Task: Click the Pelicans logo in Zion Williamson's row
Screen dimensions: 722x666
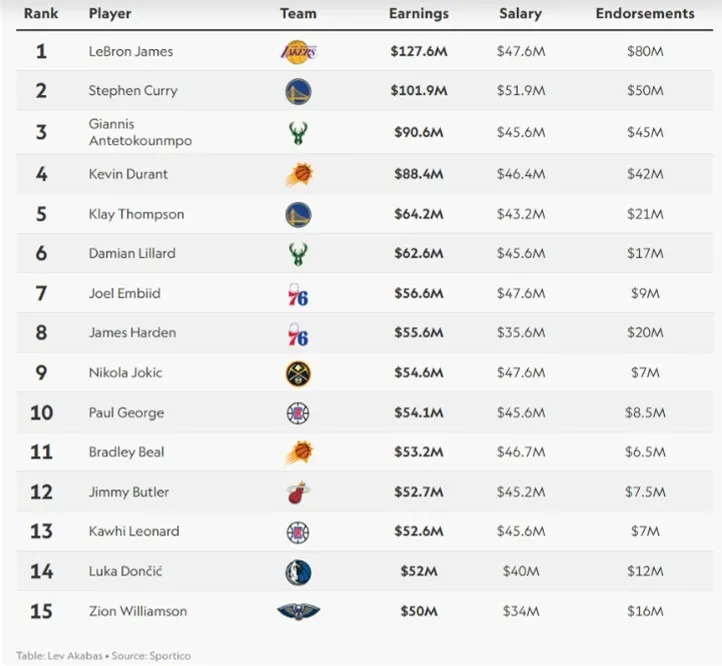Action: coord(298,611)
